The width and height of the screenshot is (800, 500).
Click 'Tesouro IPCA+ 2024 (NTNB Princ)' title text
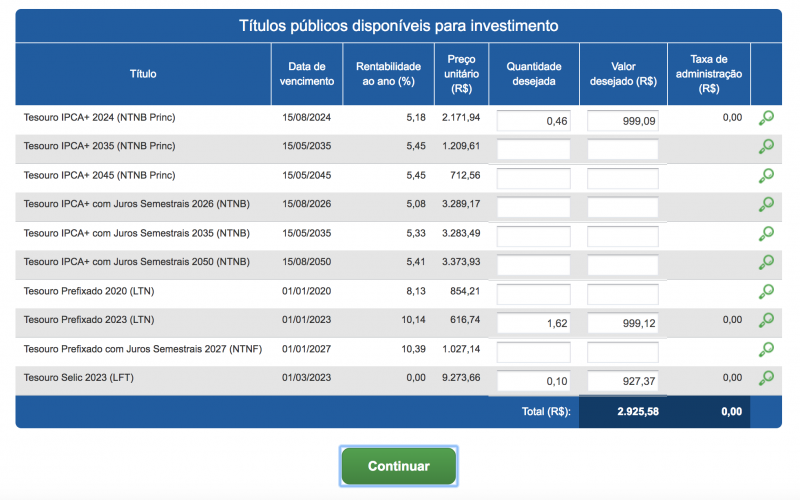(99, 117)
